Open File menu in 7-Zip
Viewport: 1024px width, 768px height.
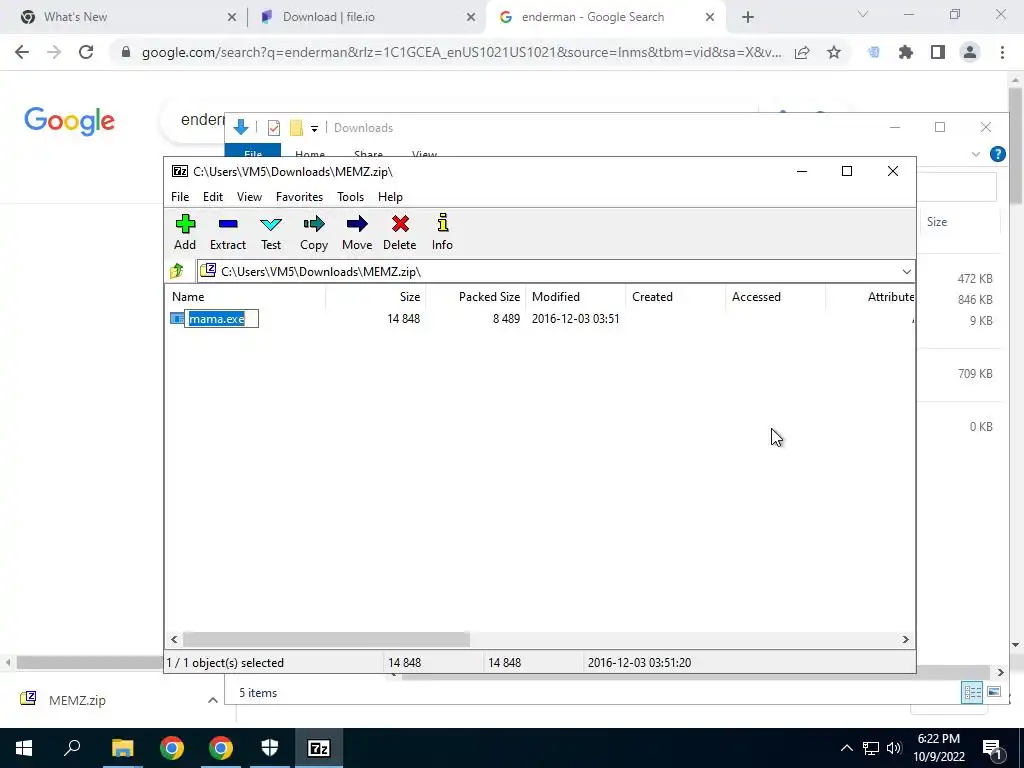pos(180,197)
